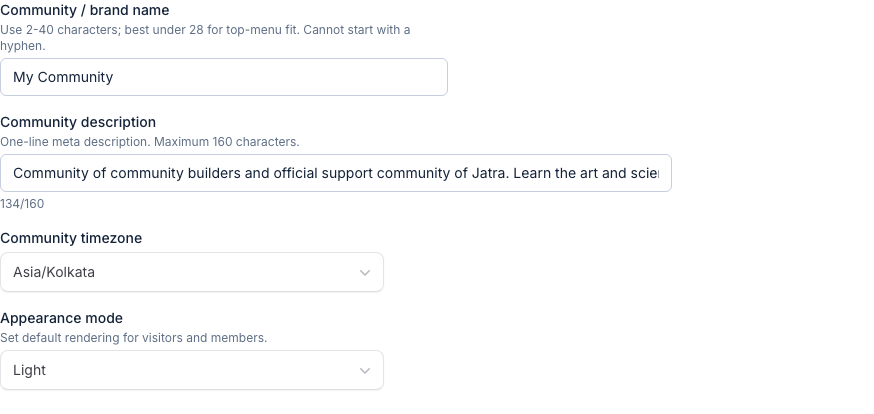Click into the Community description field
Screen dimensions: 874x414
click(x=335, y=173)
